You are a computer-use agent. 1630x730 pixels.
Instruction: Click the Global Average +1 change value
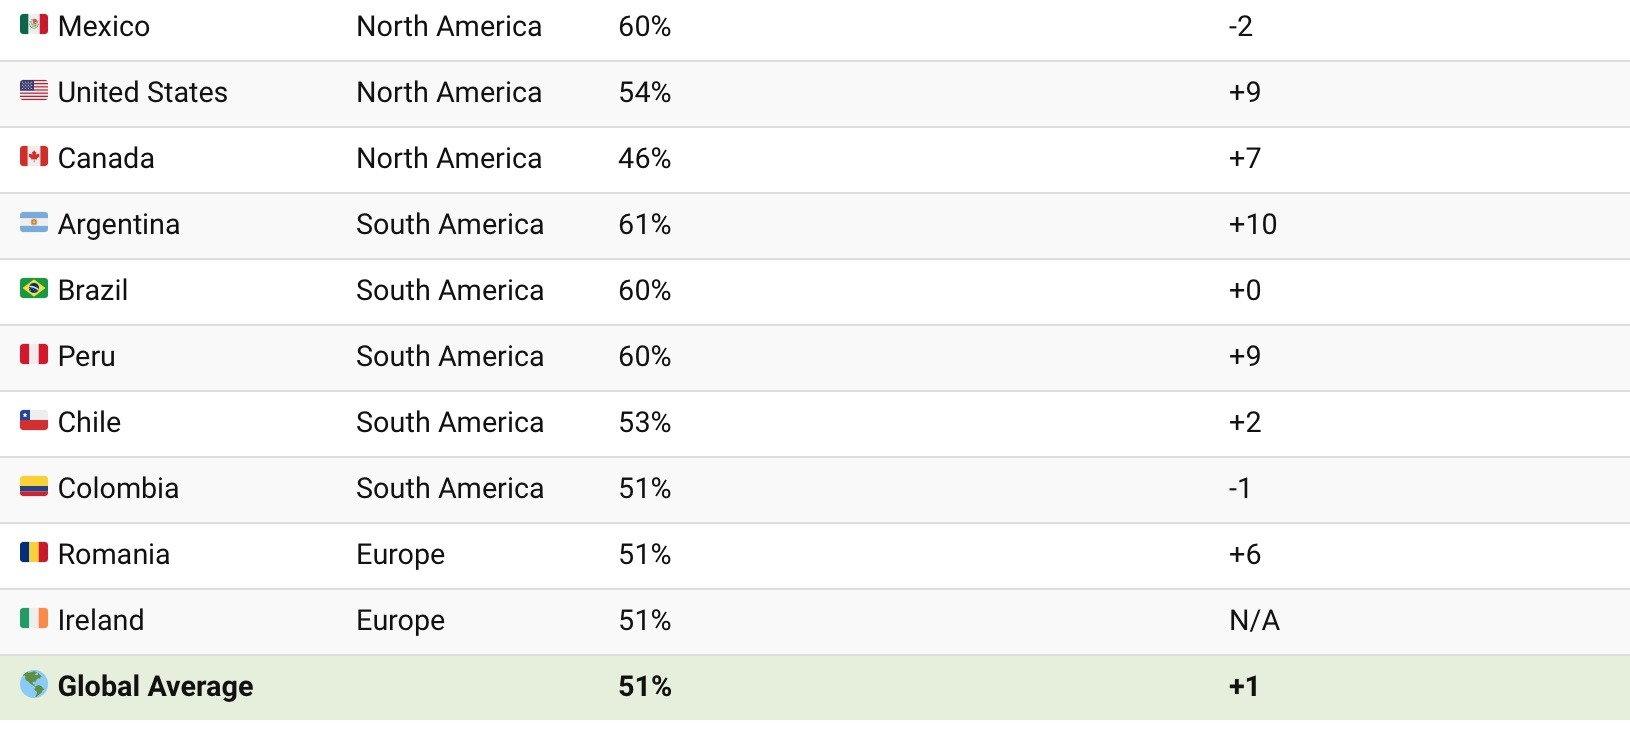coord(1244,686)
